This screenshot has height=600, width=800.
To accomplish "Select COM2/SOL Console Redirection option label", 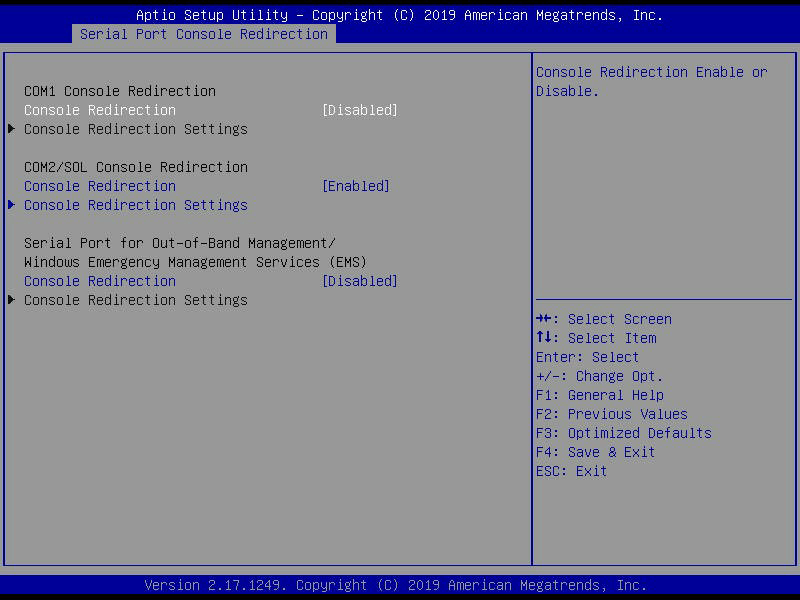I will point(100,186).
